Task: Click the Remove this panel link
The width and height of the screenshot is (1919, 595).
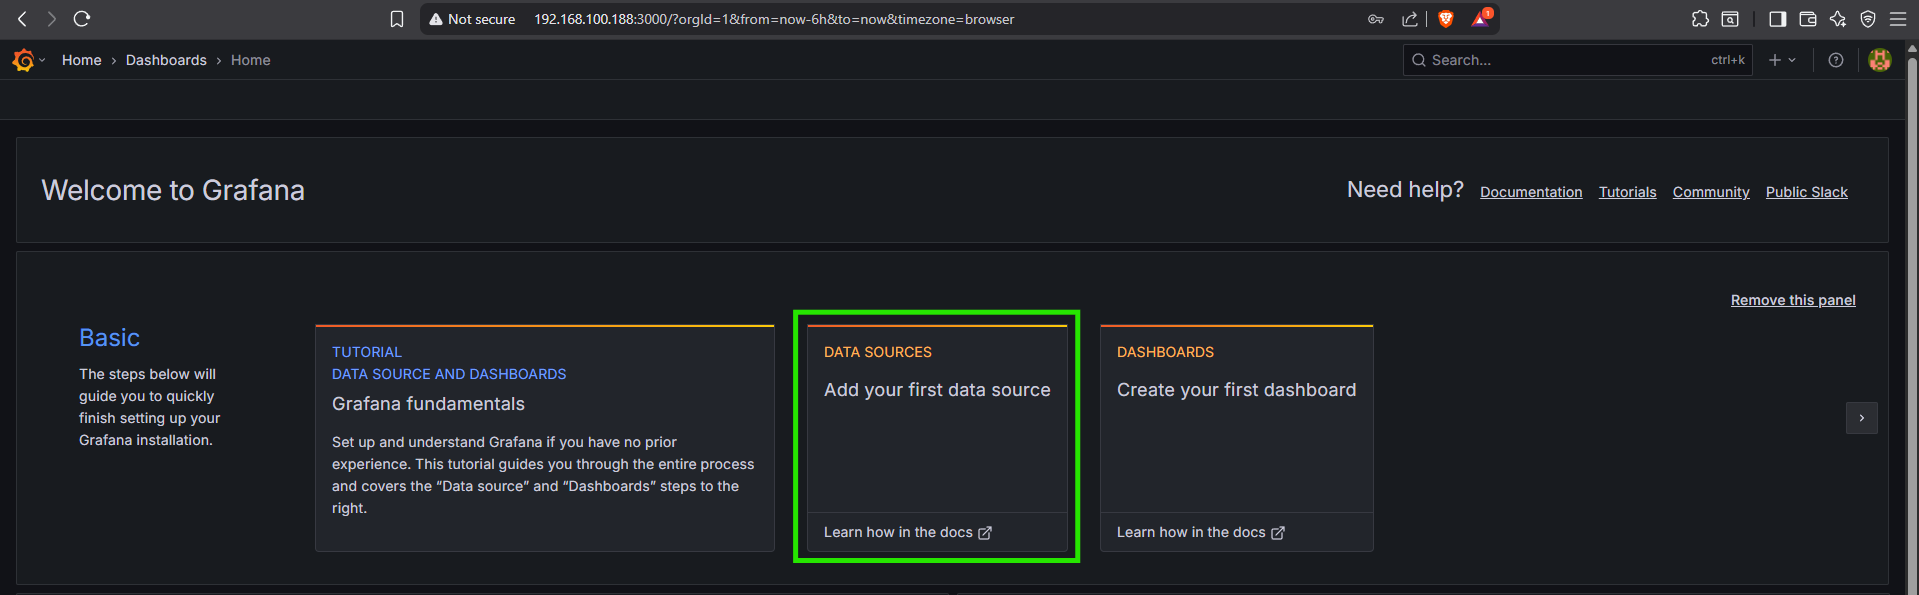Action: click(x=1792, y=300)
